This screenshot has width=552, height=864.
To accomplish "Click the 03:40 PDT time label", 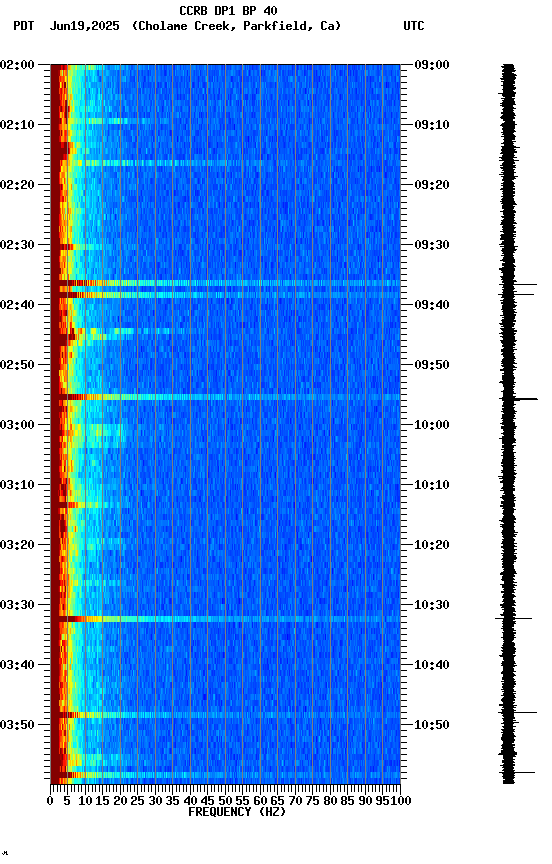I will [x=17, y=665].
